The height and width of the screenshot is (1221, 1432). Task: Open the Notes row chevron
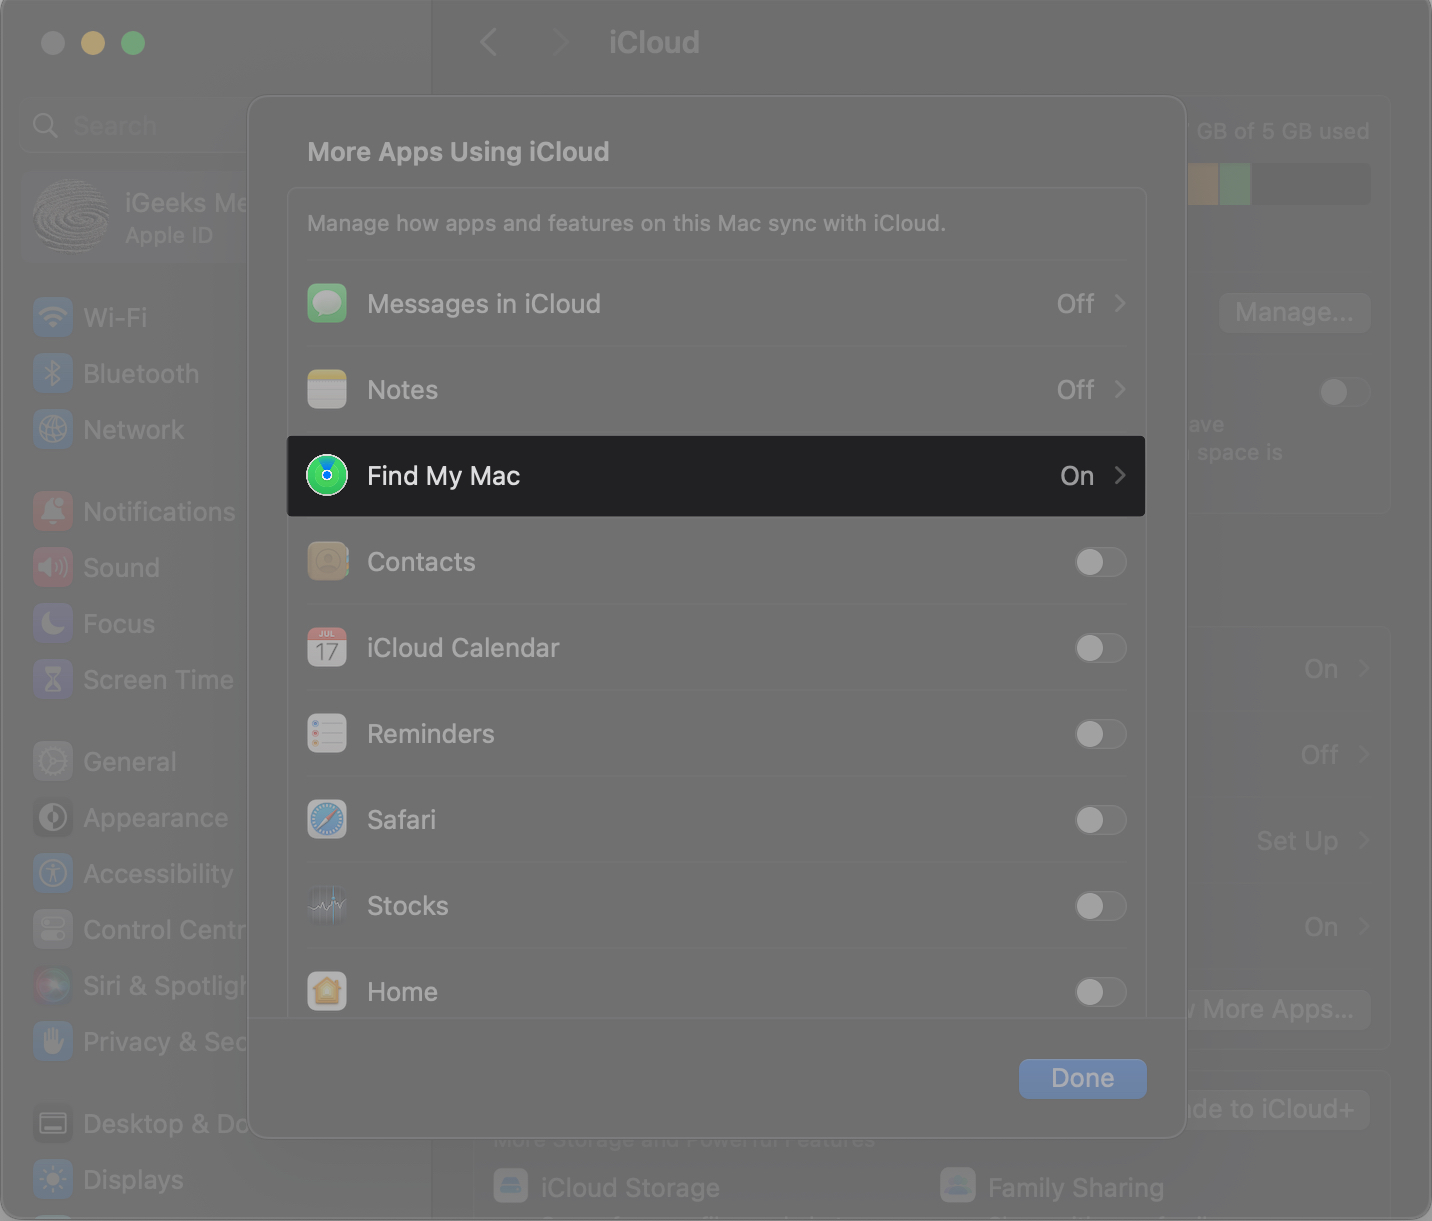(1120, 389)
